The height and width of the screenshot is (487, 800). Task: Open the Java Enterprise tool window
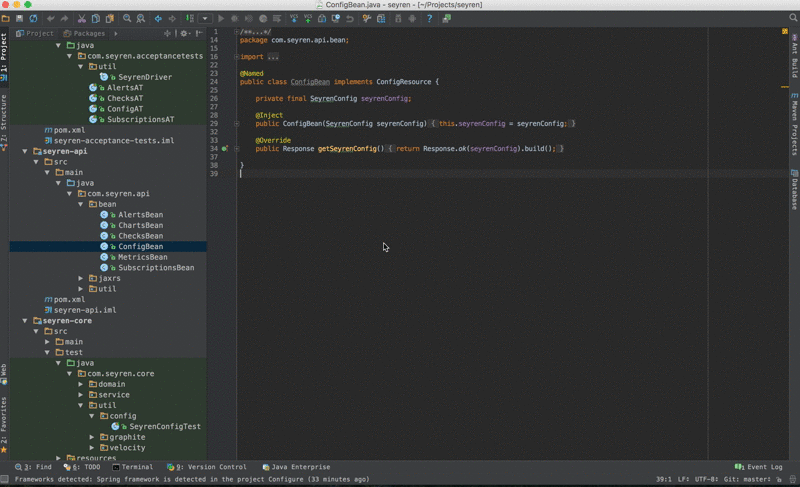point(296,467)
